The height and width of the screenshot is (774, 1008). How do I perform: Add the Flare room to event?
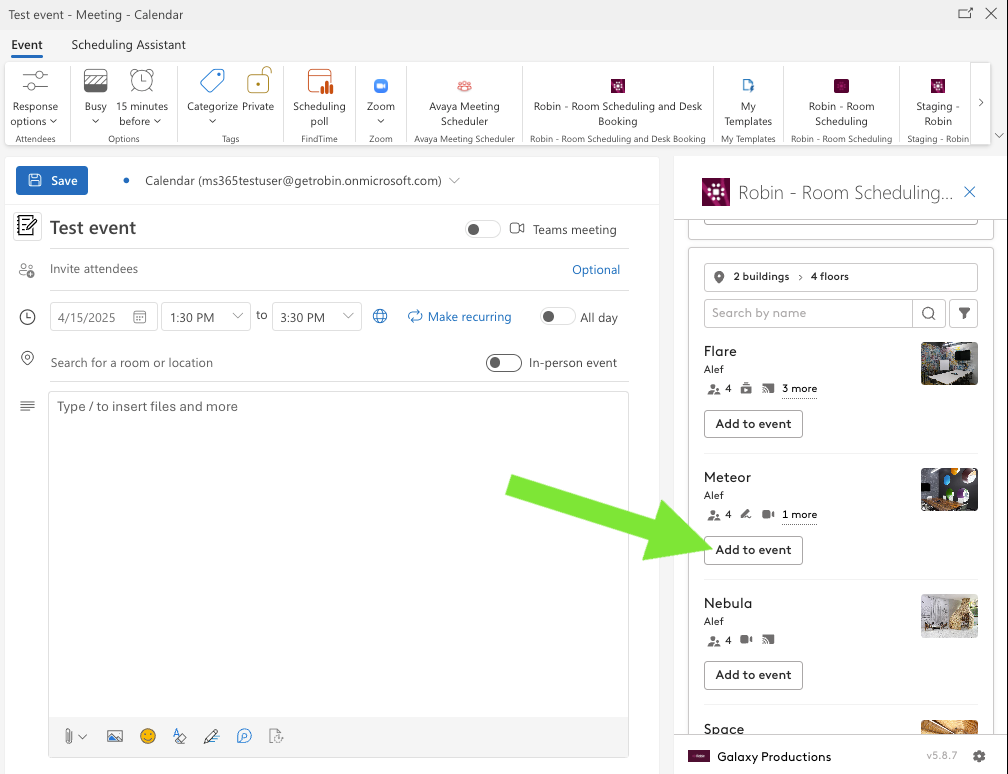(753, 424)
